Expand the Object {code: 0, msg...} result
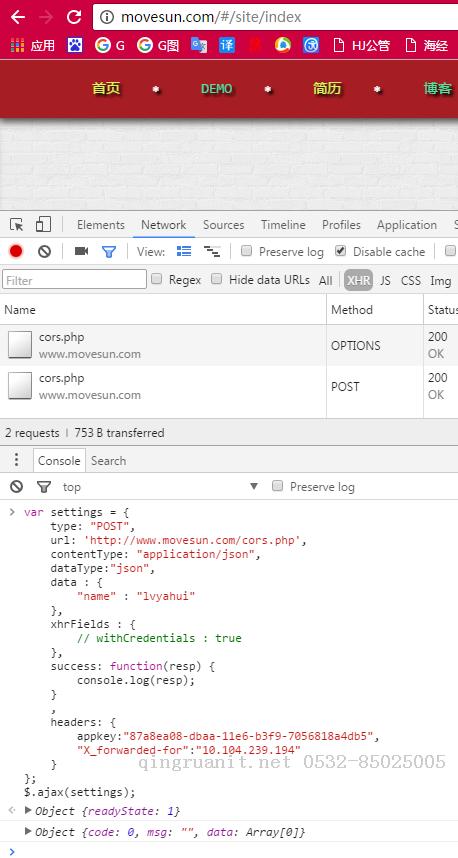This screenshot has width=458, height=858. [28, 832]
